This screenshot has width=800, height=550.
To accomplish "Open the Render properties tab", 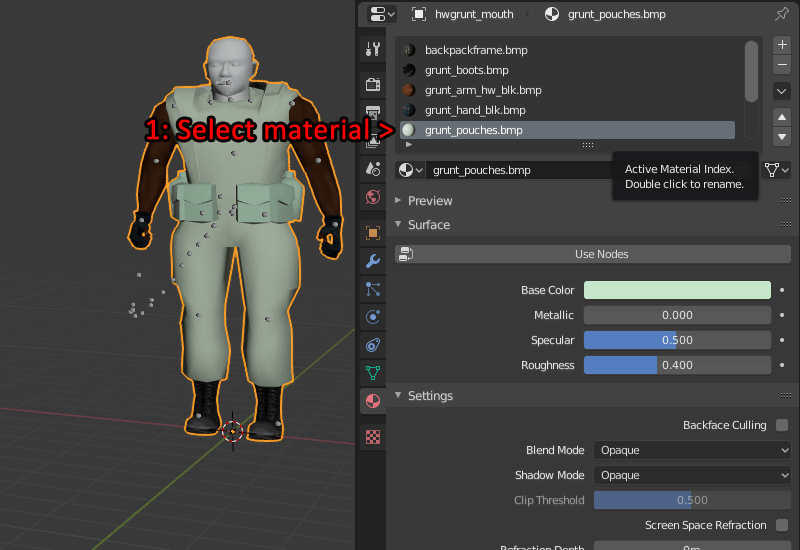I will pyautogui.click(x=373, y=84).
